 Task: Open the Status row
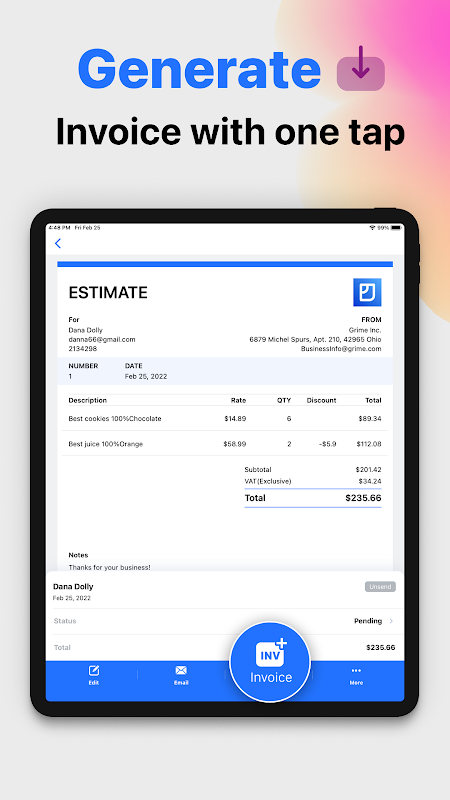click(224, 621)
